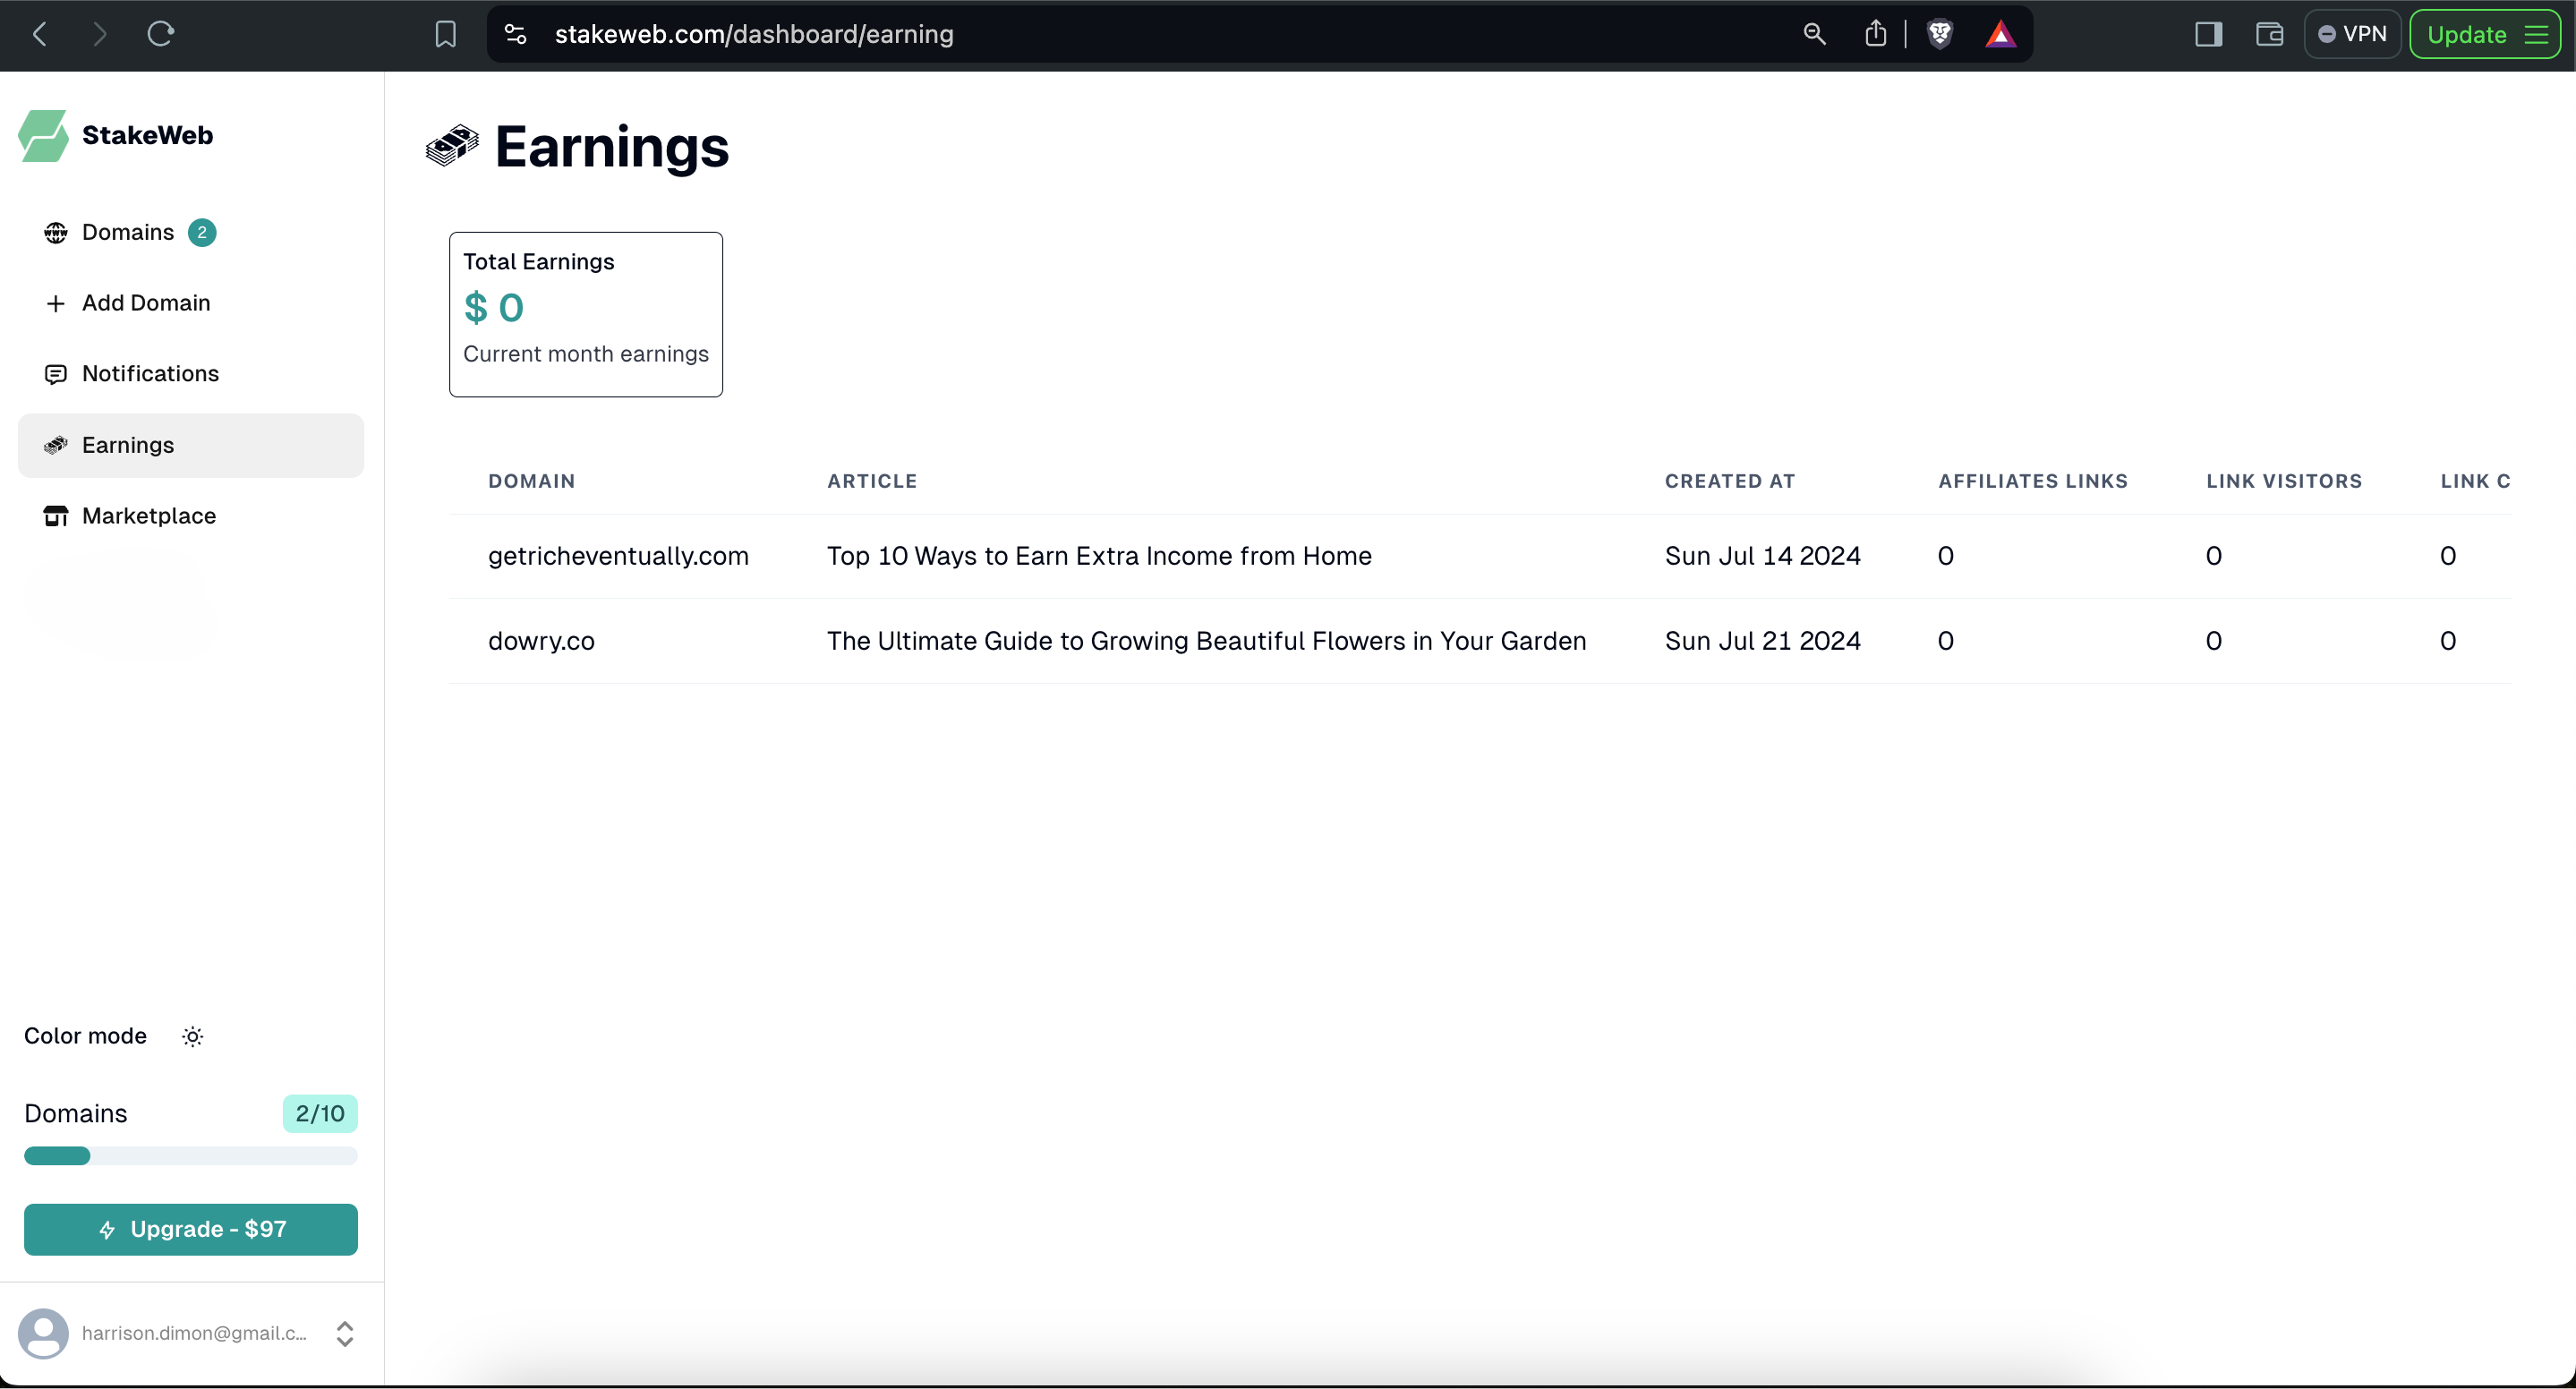
Task: Click the Brave Rewards triangle icon
Action: click(2000, 35)
